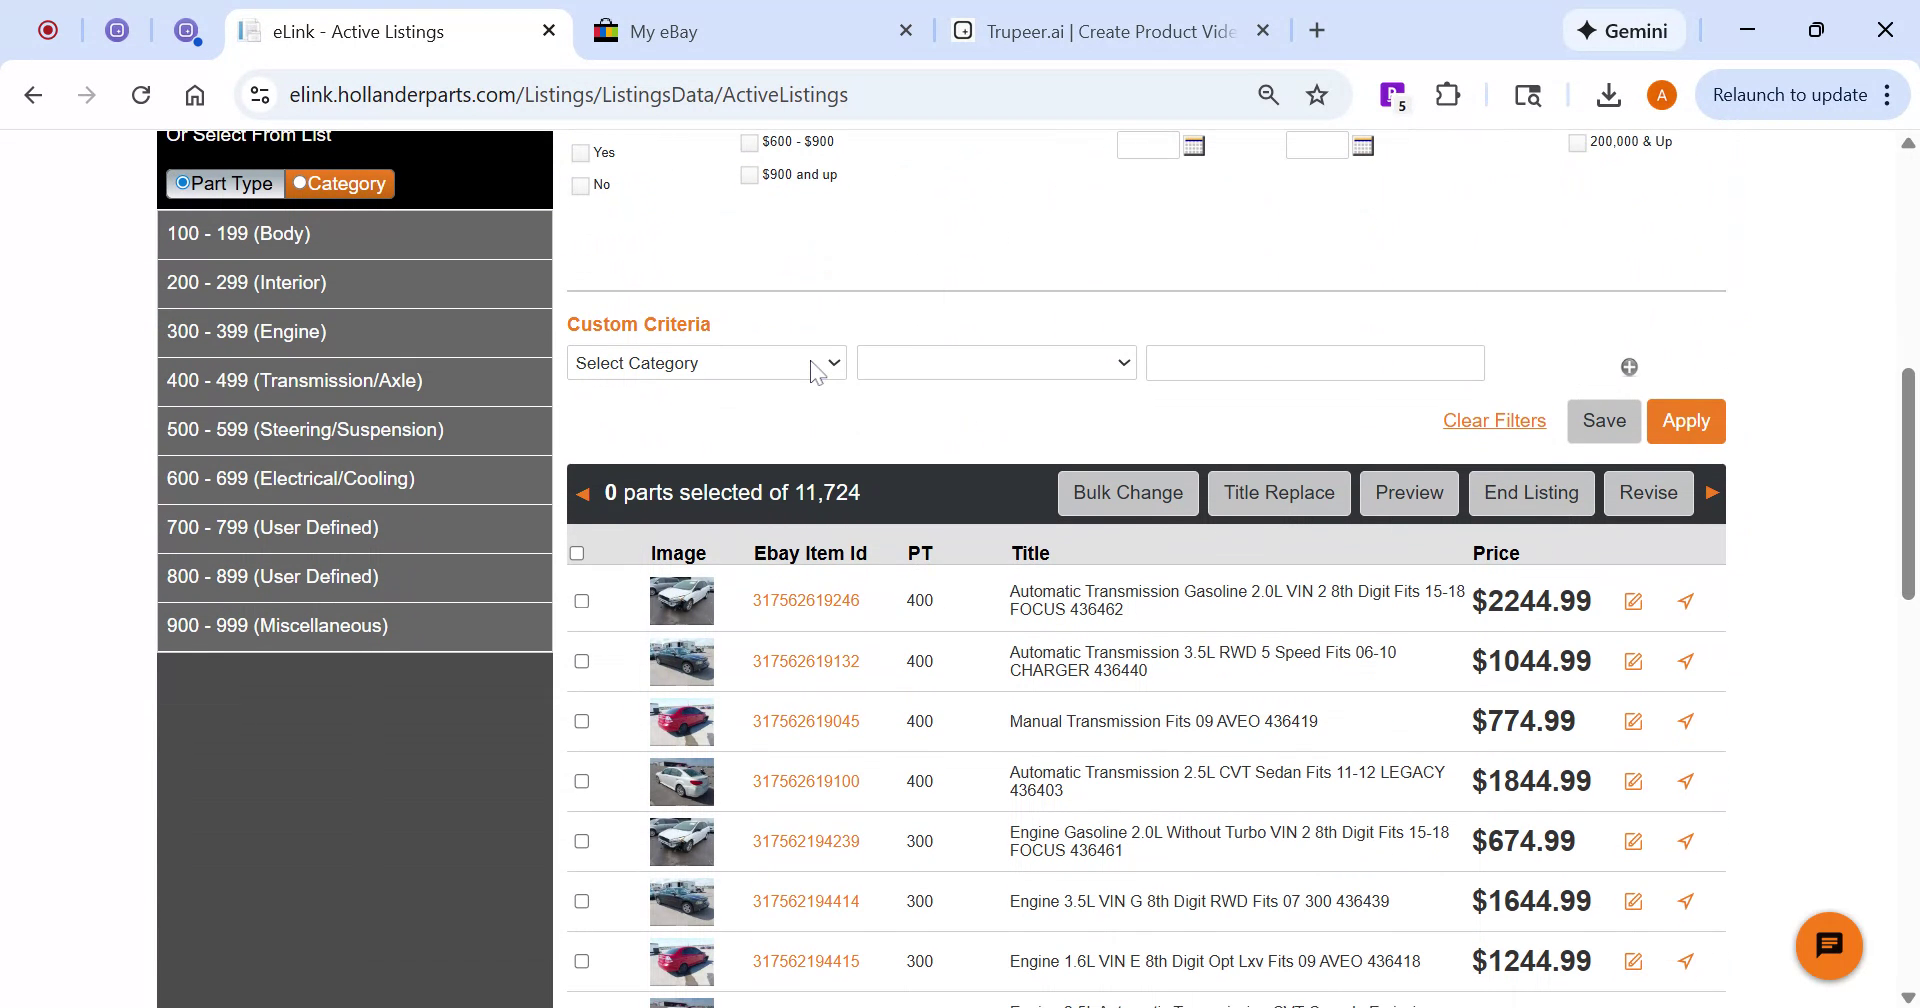Click the red back arrow above the listings table

583,492
